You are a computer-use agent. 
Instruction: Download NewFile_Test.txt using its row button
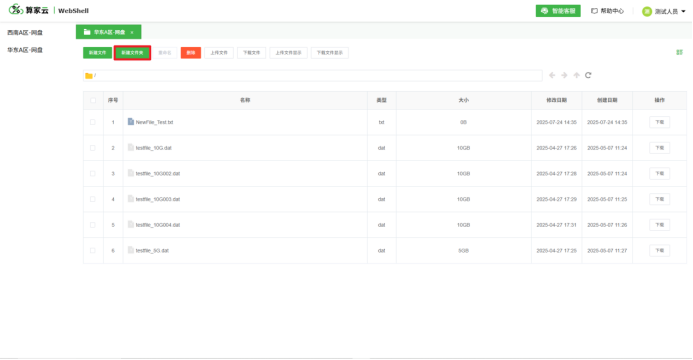[x=659, y=122]
